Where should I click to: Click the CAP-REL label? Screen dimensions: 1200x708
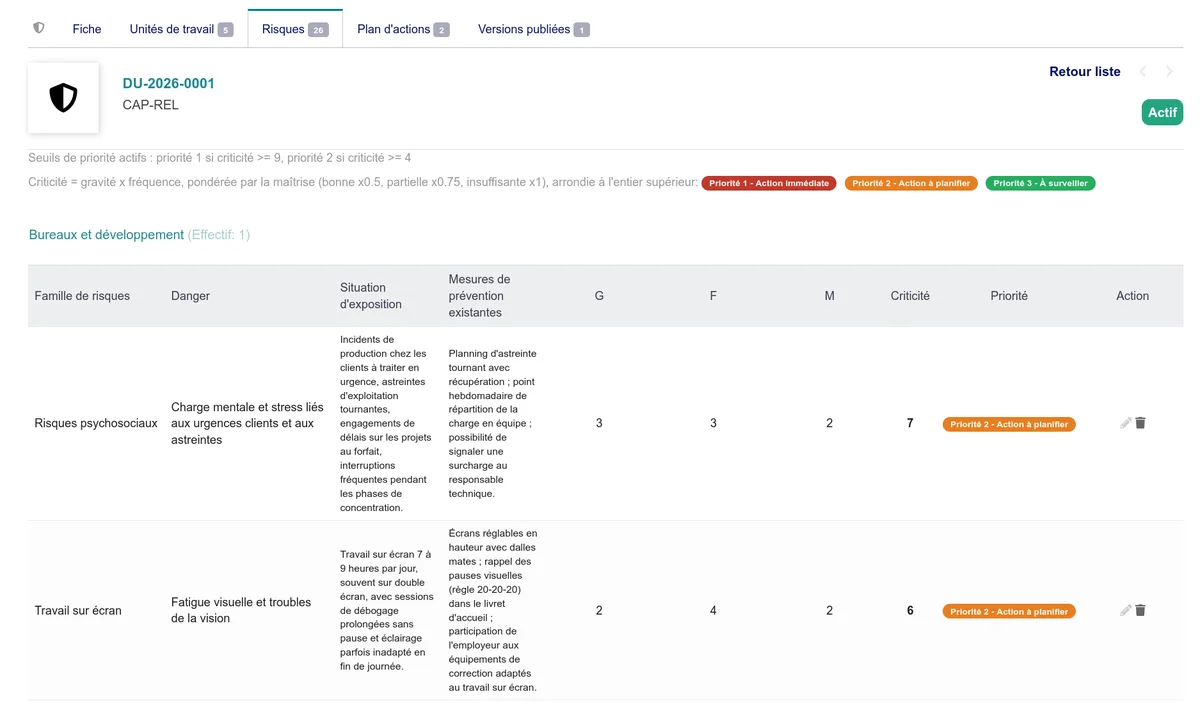(151, 104)
